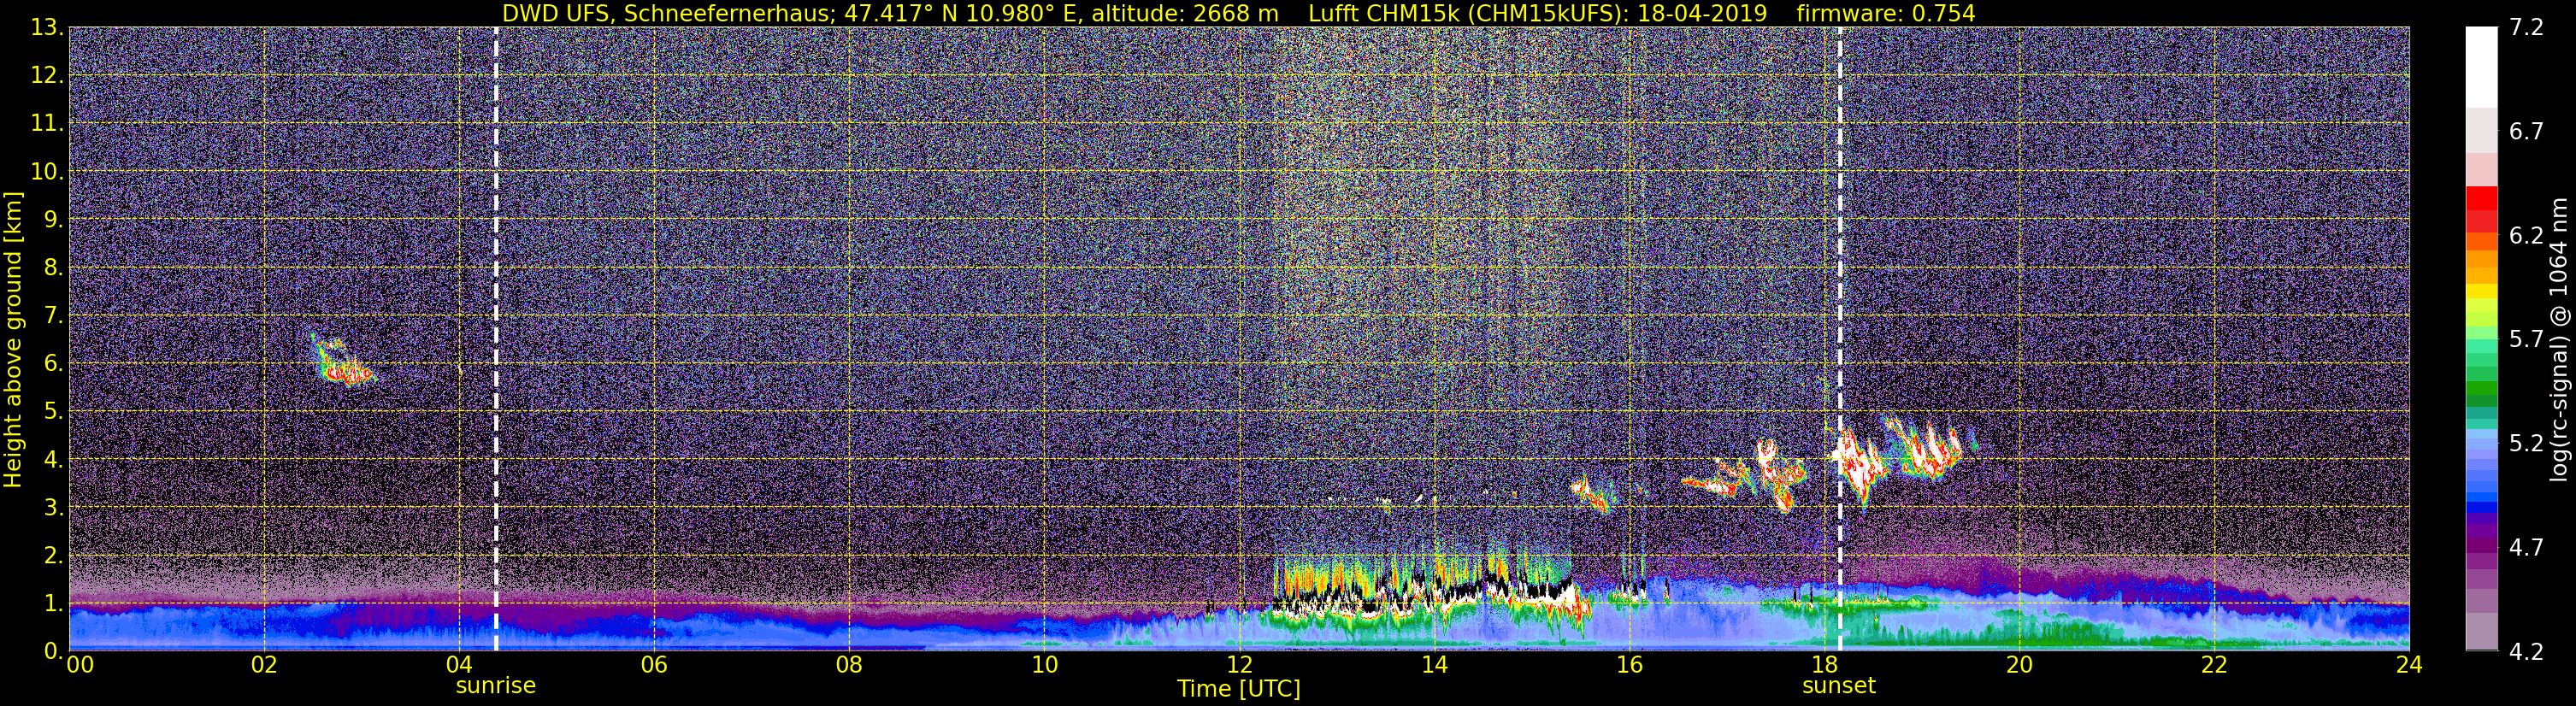Click the 6.7 value on the colorbar
The height and width of the screenshot is (706, 2576).
[2525, 132]
